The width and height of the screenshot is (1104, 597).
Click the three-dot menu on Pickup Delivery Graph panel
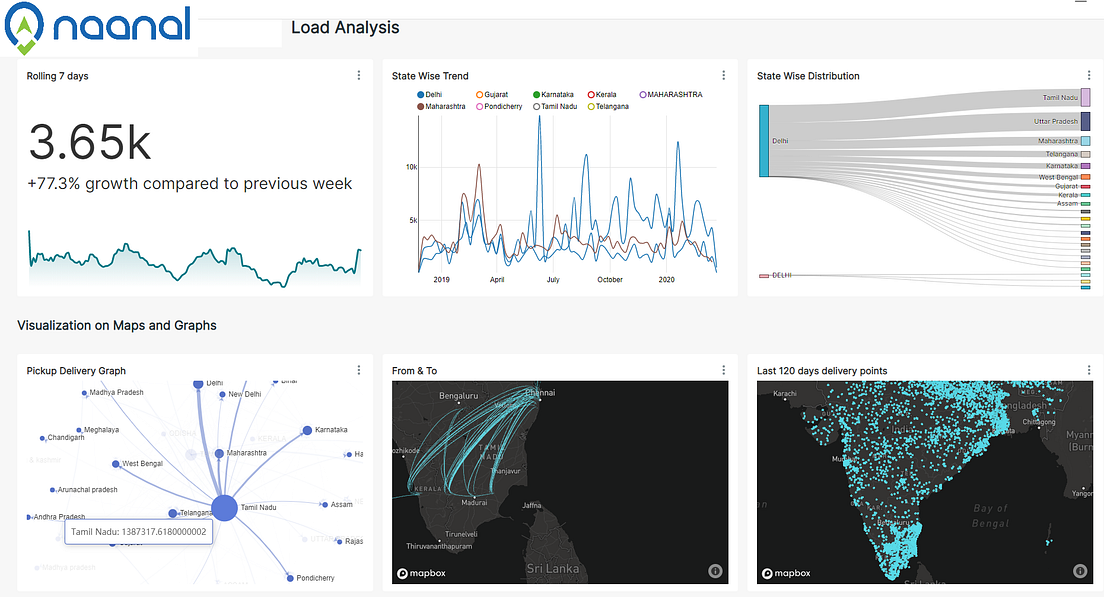click(x=358, y=370)
